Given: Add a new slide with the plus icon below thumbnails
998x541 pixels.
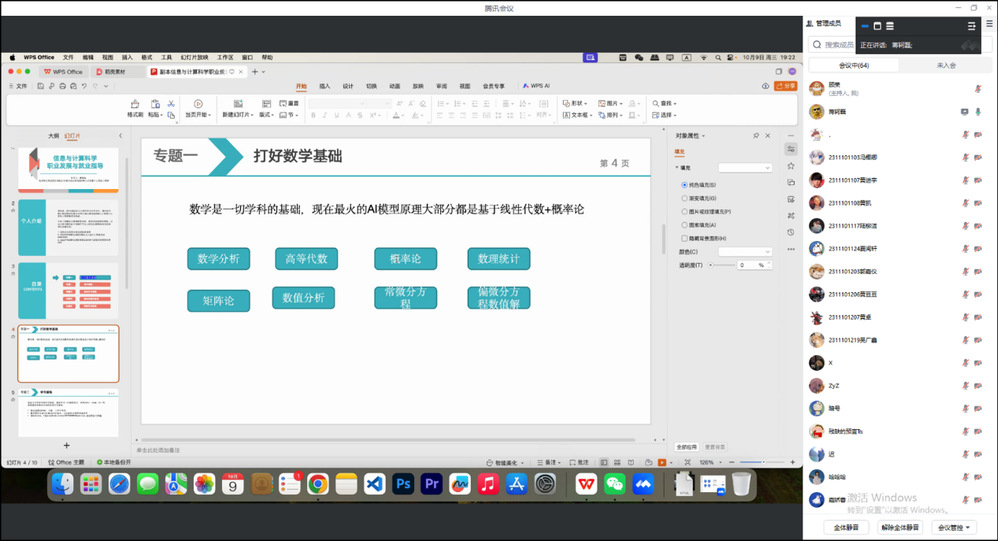Looking at the screenshot, I should point(67,444).
